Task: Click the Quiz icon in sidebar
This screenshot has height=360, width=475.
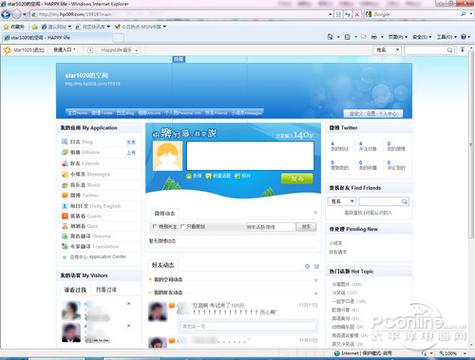Action: coord(65,226)
